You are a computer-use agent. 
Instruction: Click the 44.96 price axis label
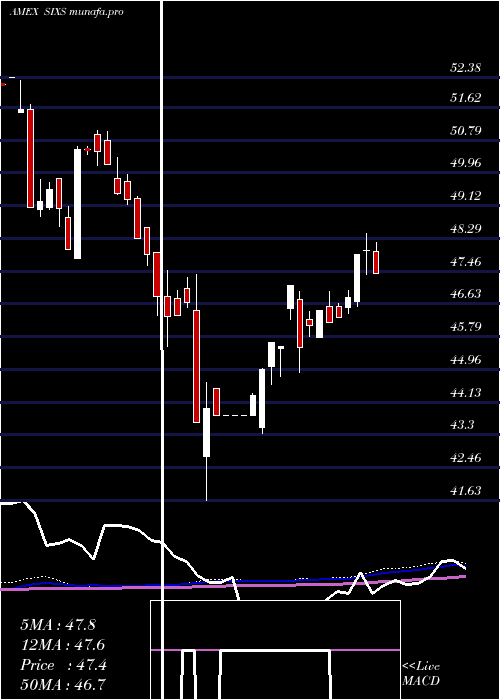click(465, 360)
